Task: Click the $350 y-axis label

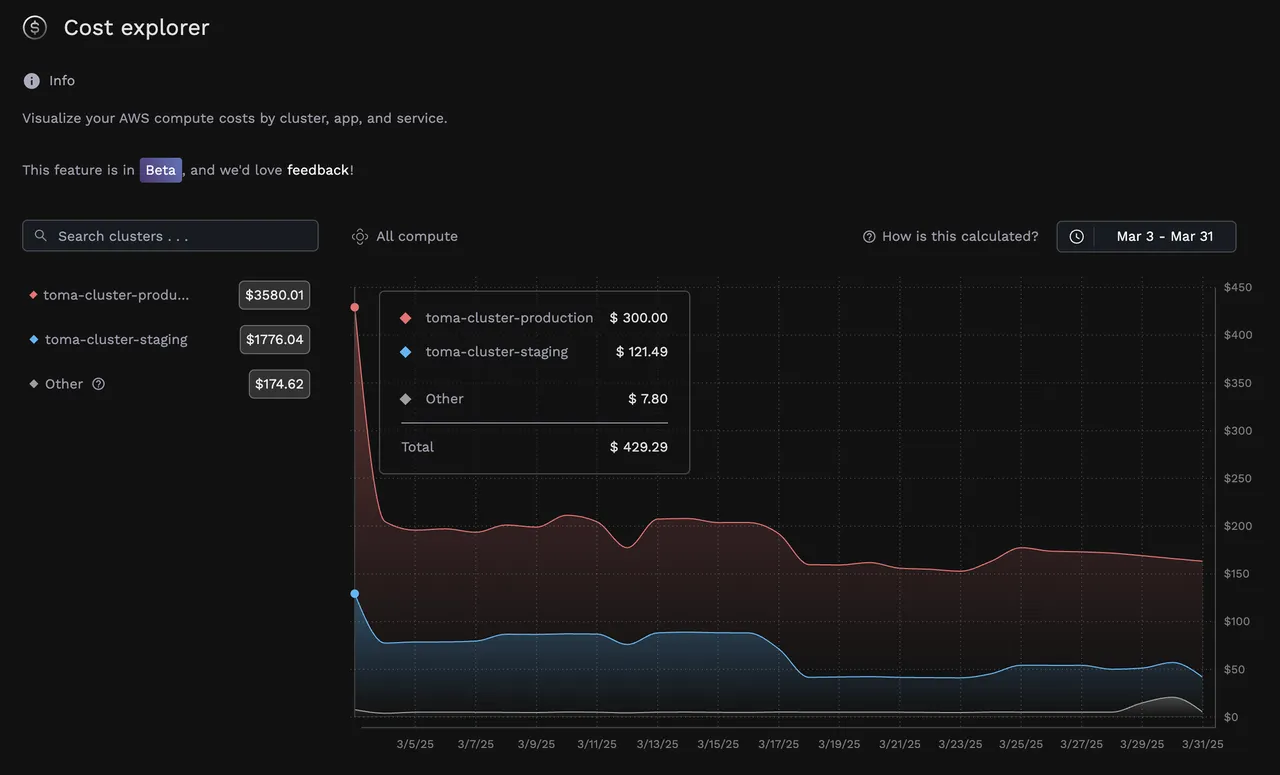Action: pyautogui.click(x=1238, y=383)
